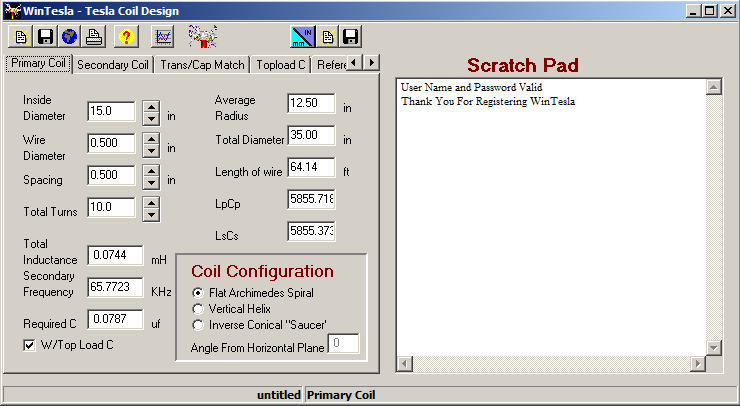The image size is (740, 406).
Task: Close the WinTesla window
Action: click(x=727, y=11)
